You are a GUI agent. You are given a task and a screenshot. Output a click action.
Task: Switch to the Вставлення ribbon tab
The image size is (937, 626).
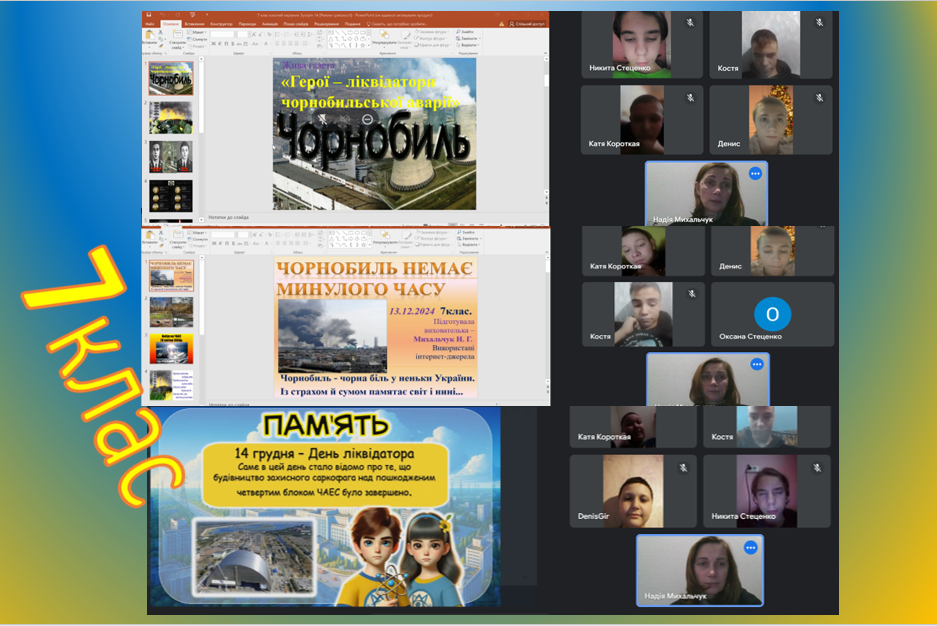click(x=194, y=24)
